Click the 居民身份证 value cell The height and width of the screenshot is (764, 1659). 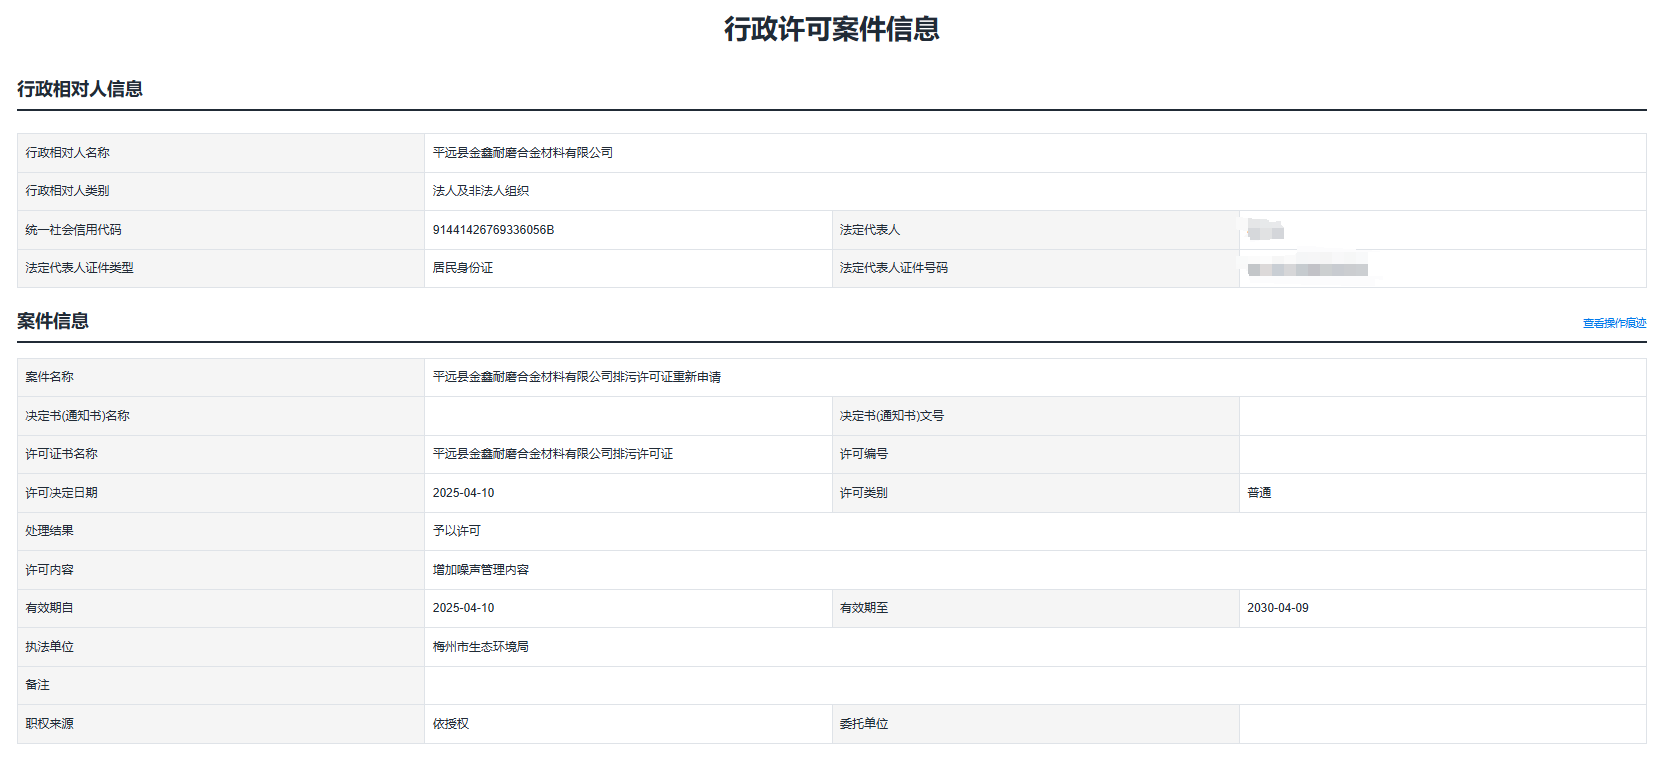(462, 268)
